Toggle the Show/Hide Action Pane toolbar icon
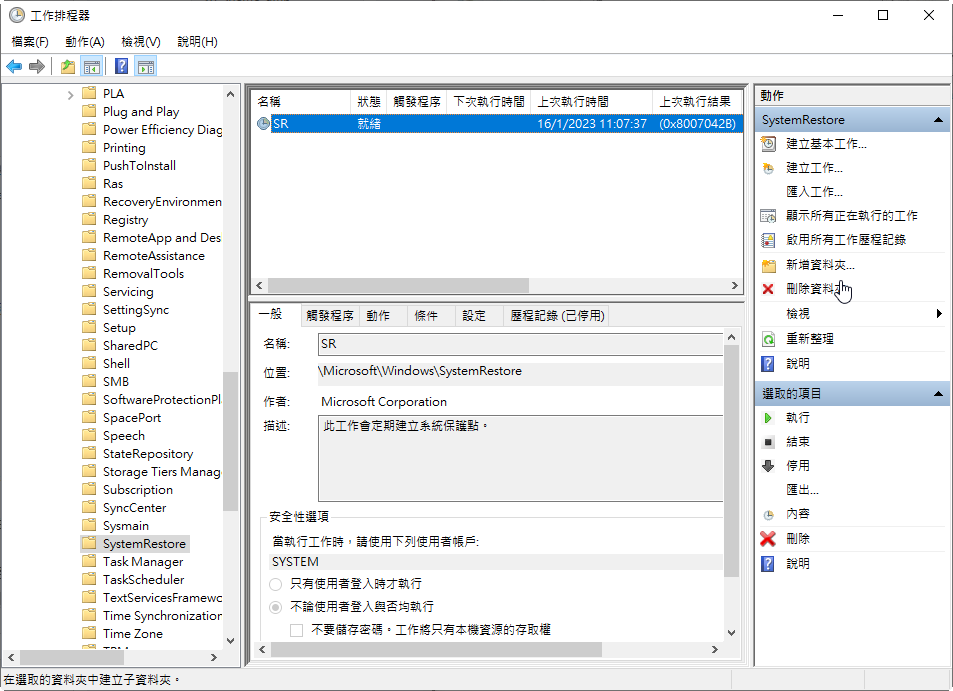The image size is (953, 691). point(146,66)
